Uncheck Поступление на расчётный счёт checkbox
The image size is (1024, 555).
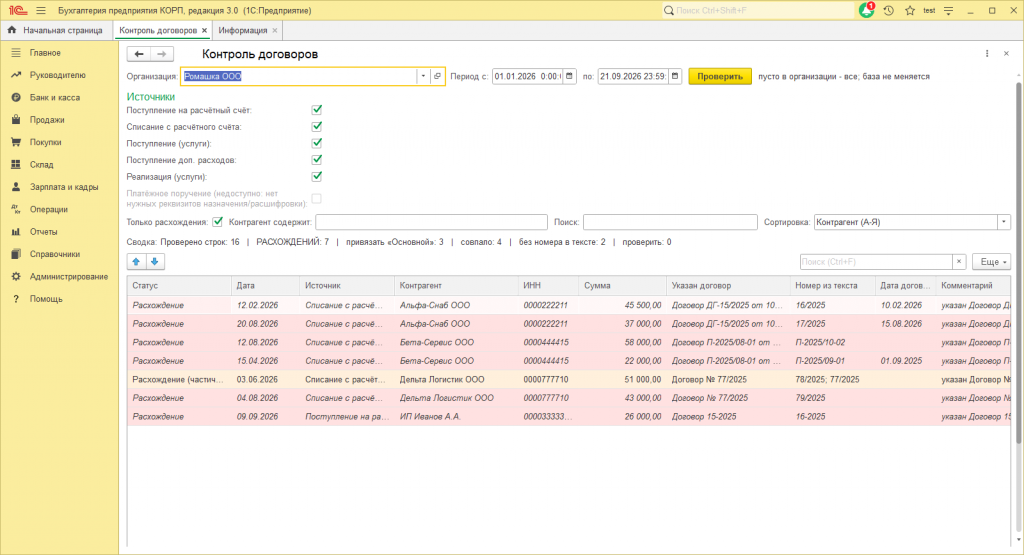[317, 110]
